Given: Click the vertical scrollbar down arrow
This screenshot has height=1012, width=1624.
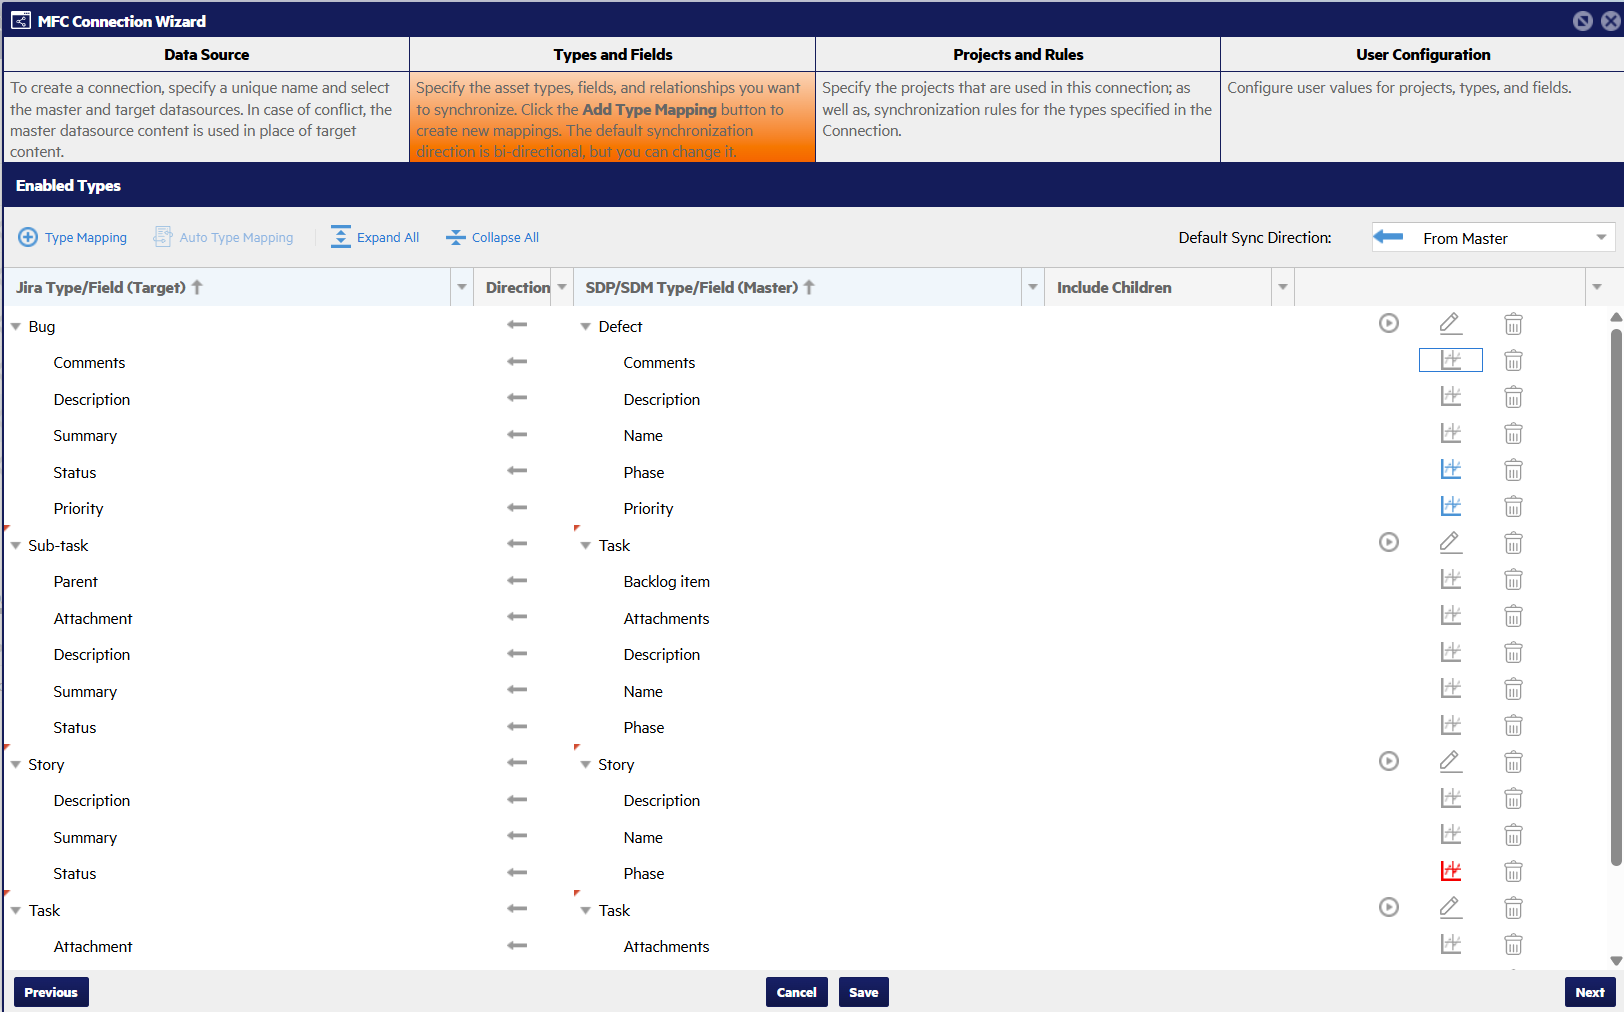Looking at the screenshot, I should [1615, 961].
